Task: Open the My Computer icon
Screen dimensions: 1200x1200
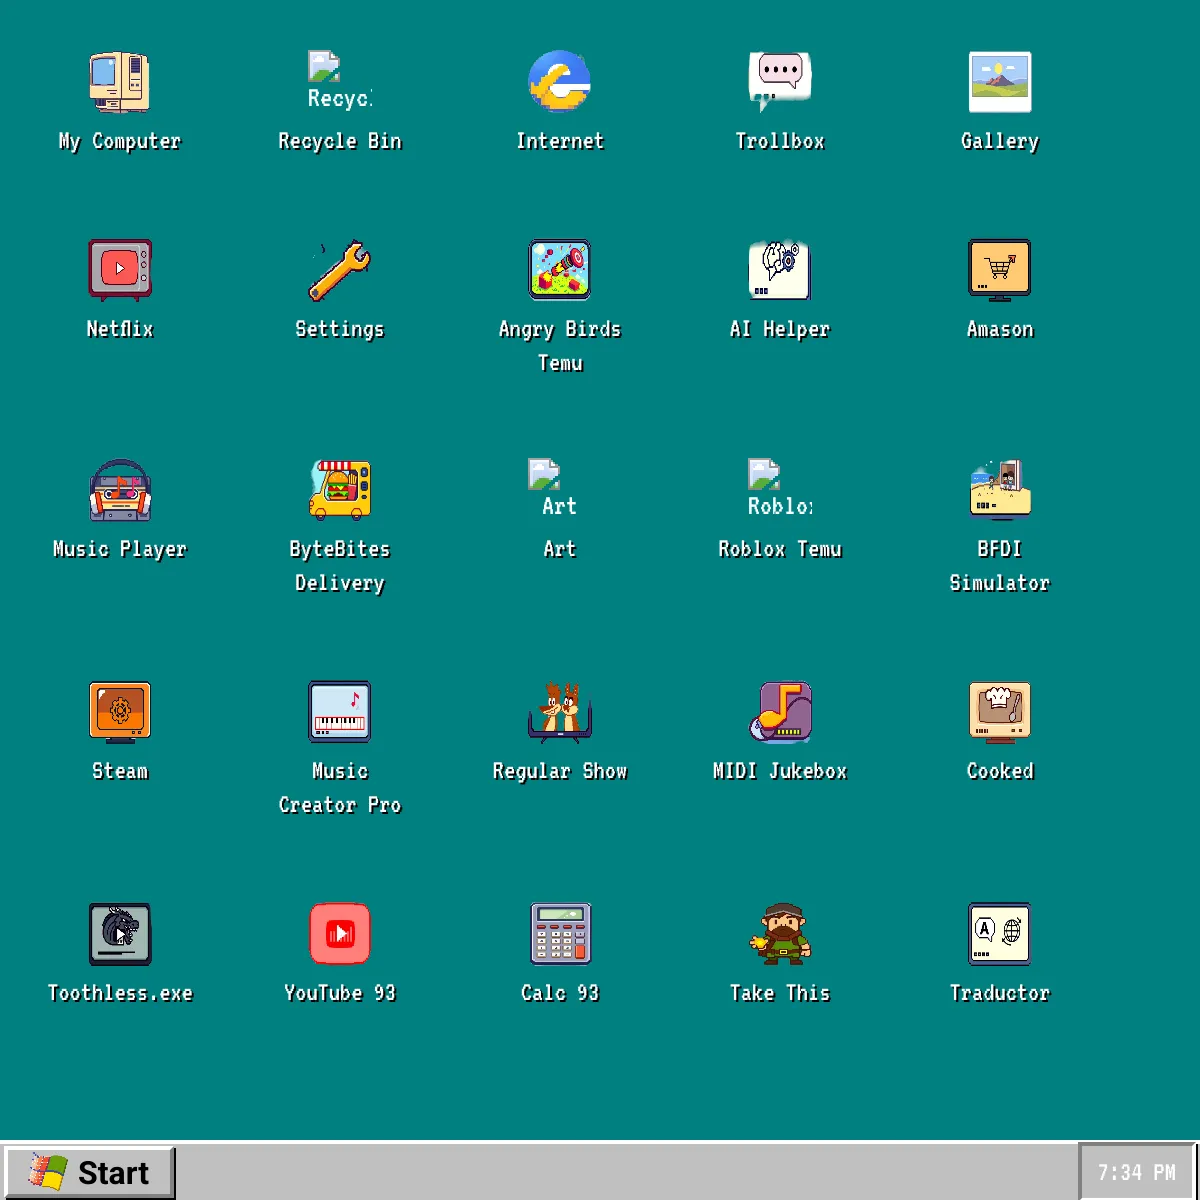Action: click(x=120, y=82)
